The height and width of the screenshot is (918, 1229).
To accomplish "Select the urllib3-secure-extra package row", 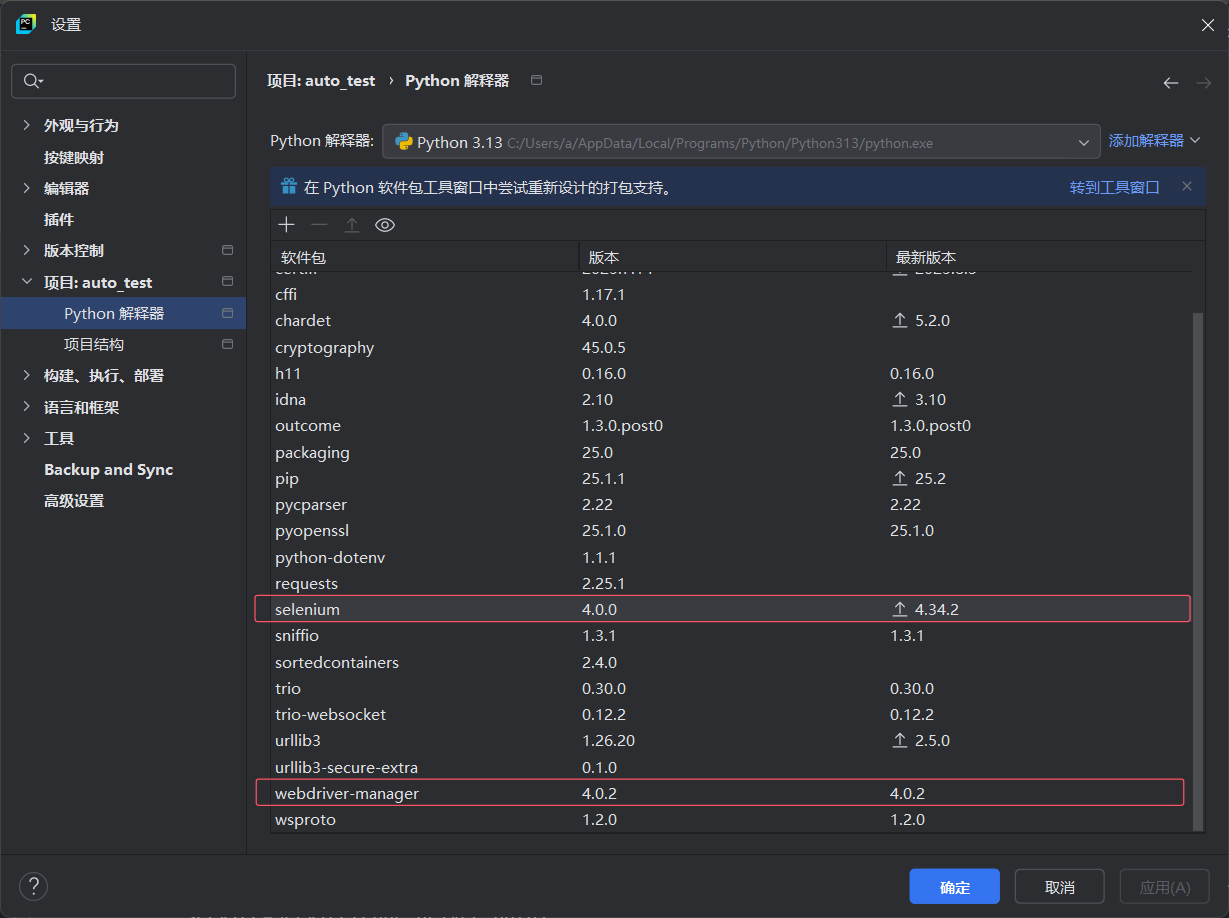I will coord(731,767).
